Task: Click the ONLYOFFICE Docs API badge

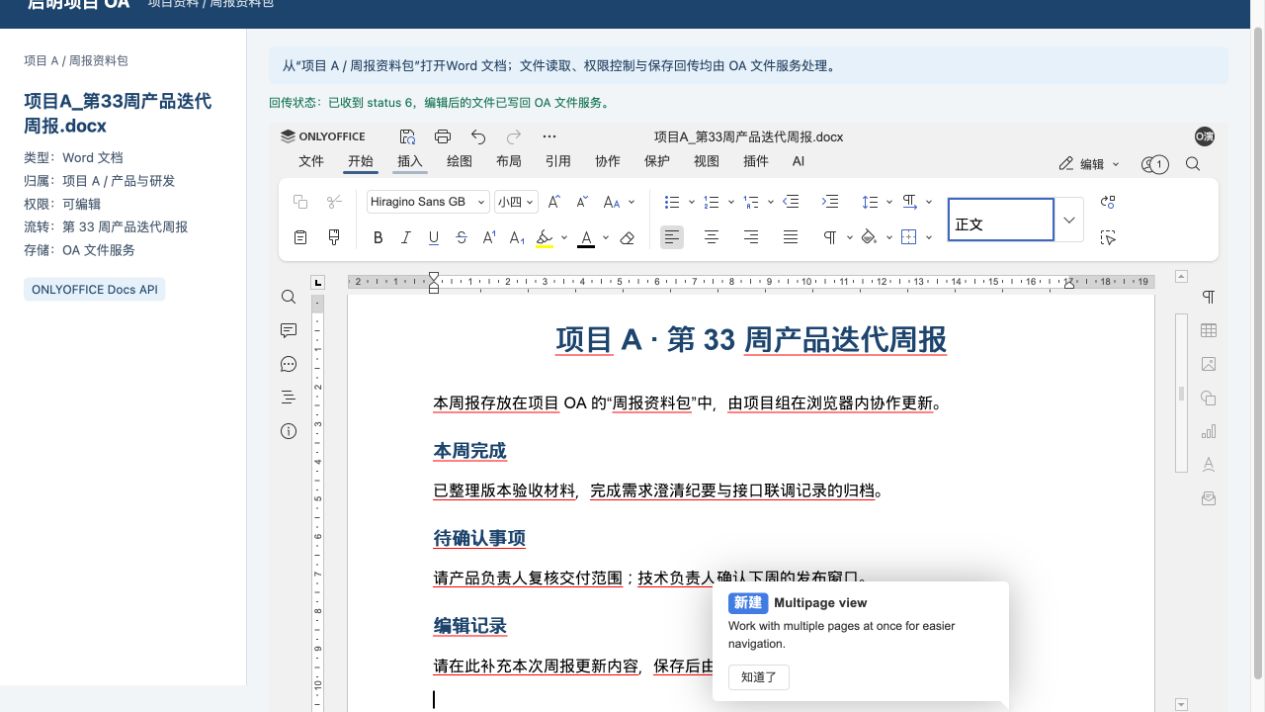Action: click(x=94, y=289)
